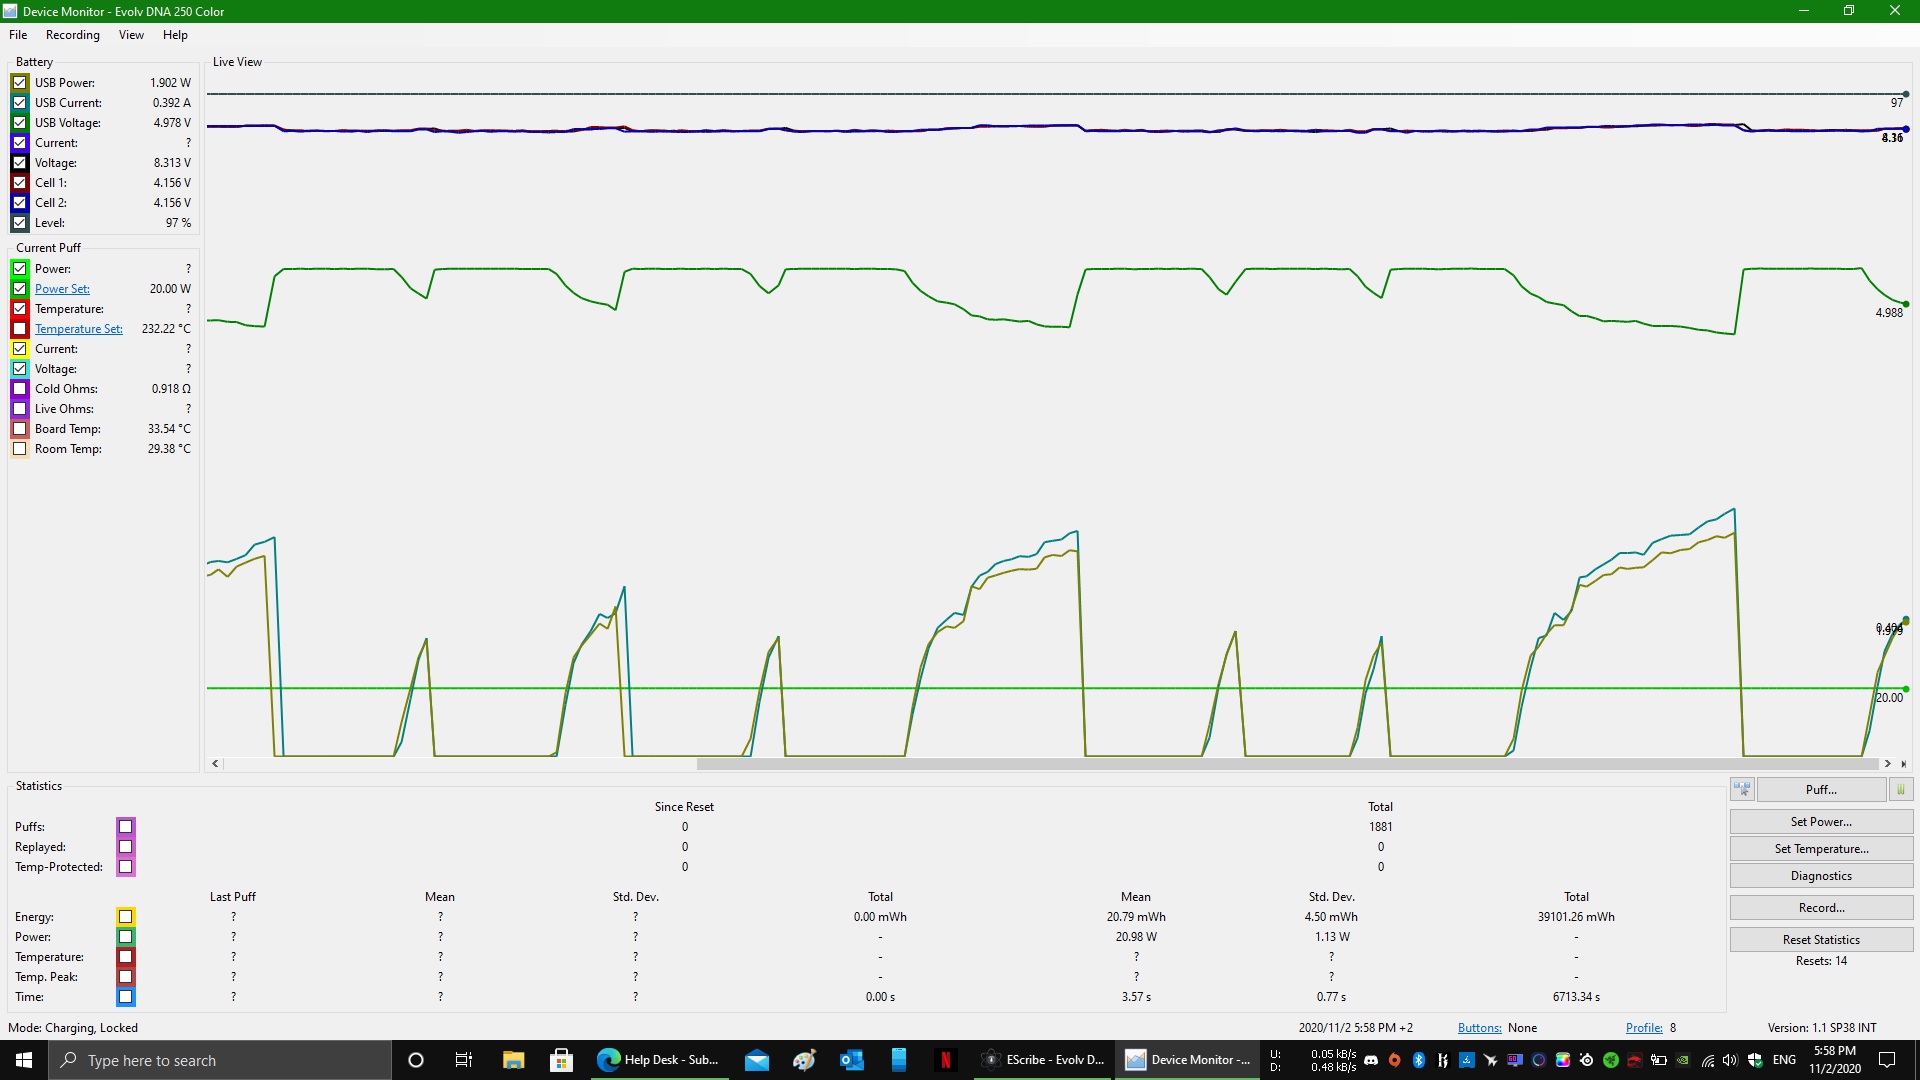Click the Task View taskbar icon
The width and height of the screenshot is (1920, 1080).
tap(464, 1060)
